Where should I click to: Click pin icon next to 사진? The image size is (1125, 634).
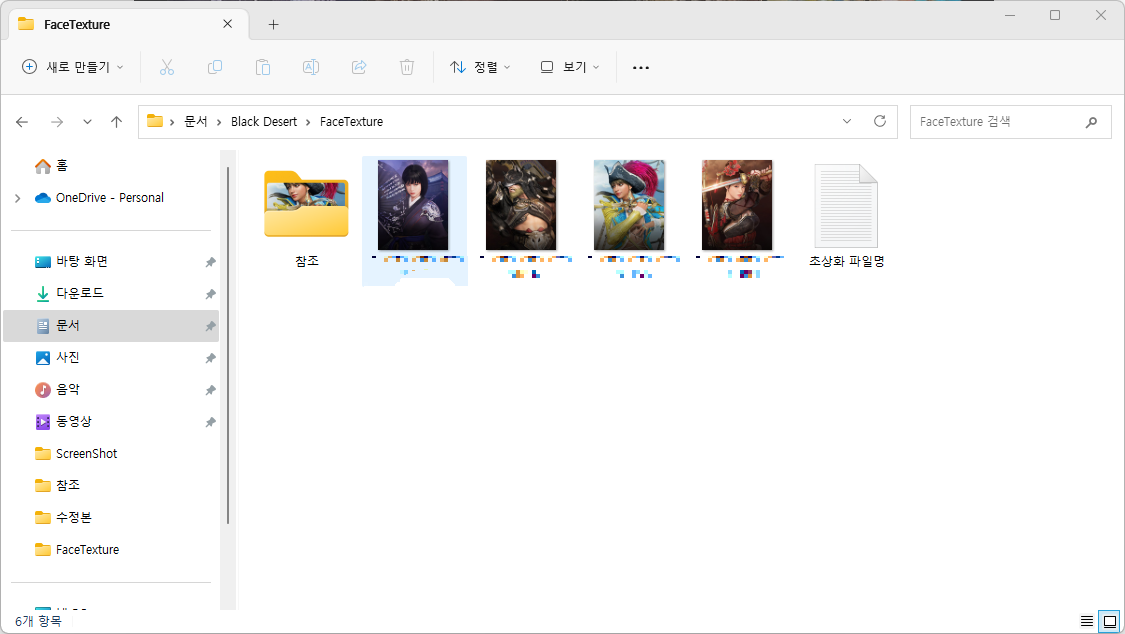(x=210, y=358)
